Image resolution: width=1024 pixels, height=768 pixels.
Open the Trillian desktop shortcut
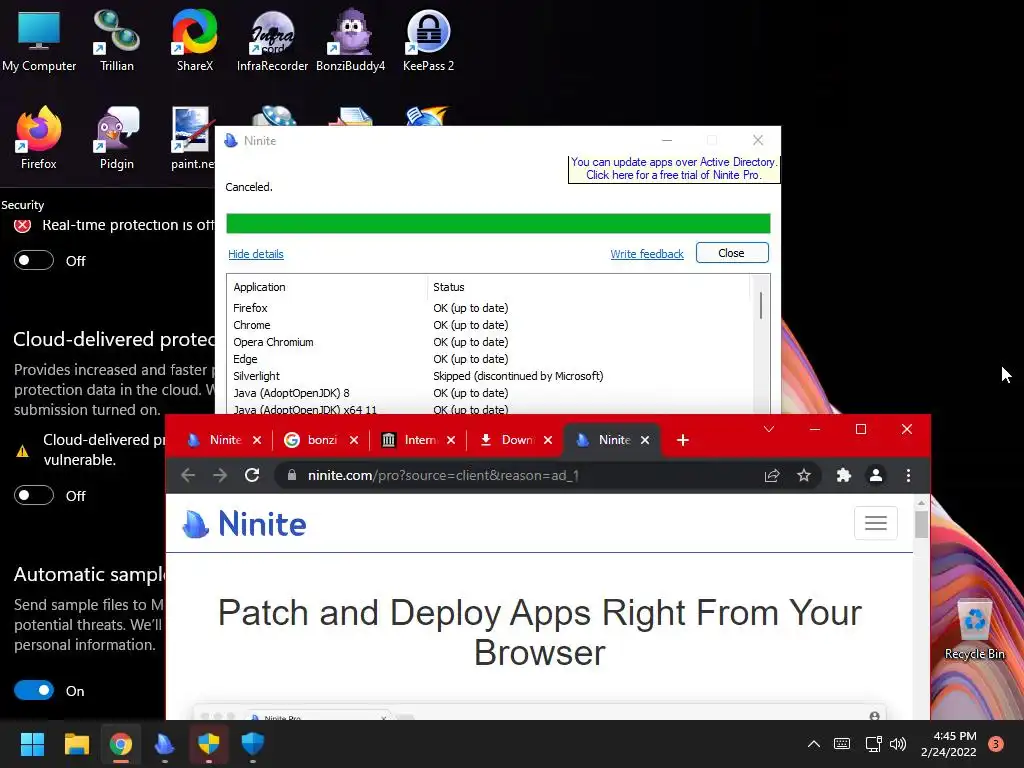pyautogui.click(x=116, y=40)
